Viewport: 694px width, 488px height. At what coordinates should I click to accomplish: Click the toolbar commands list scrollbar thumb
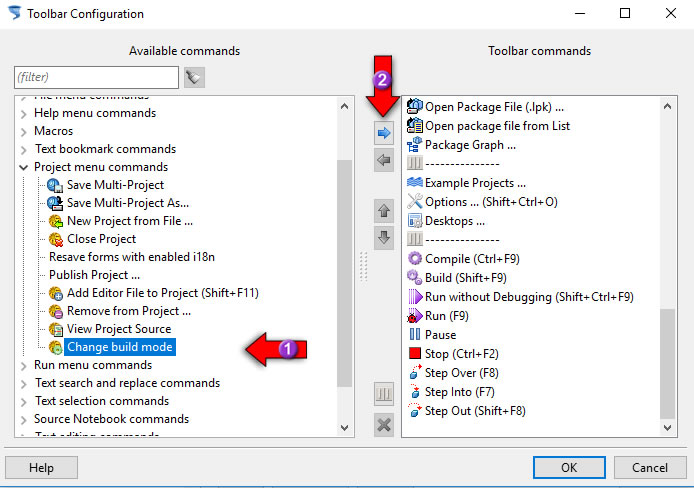pos(667,364)
